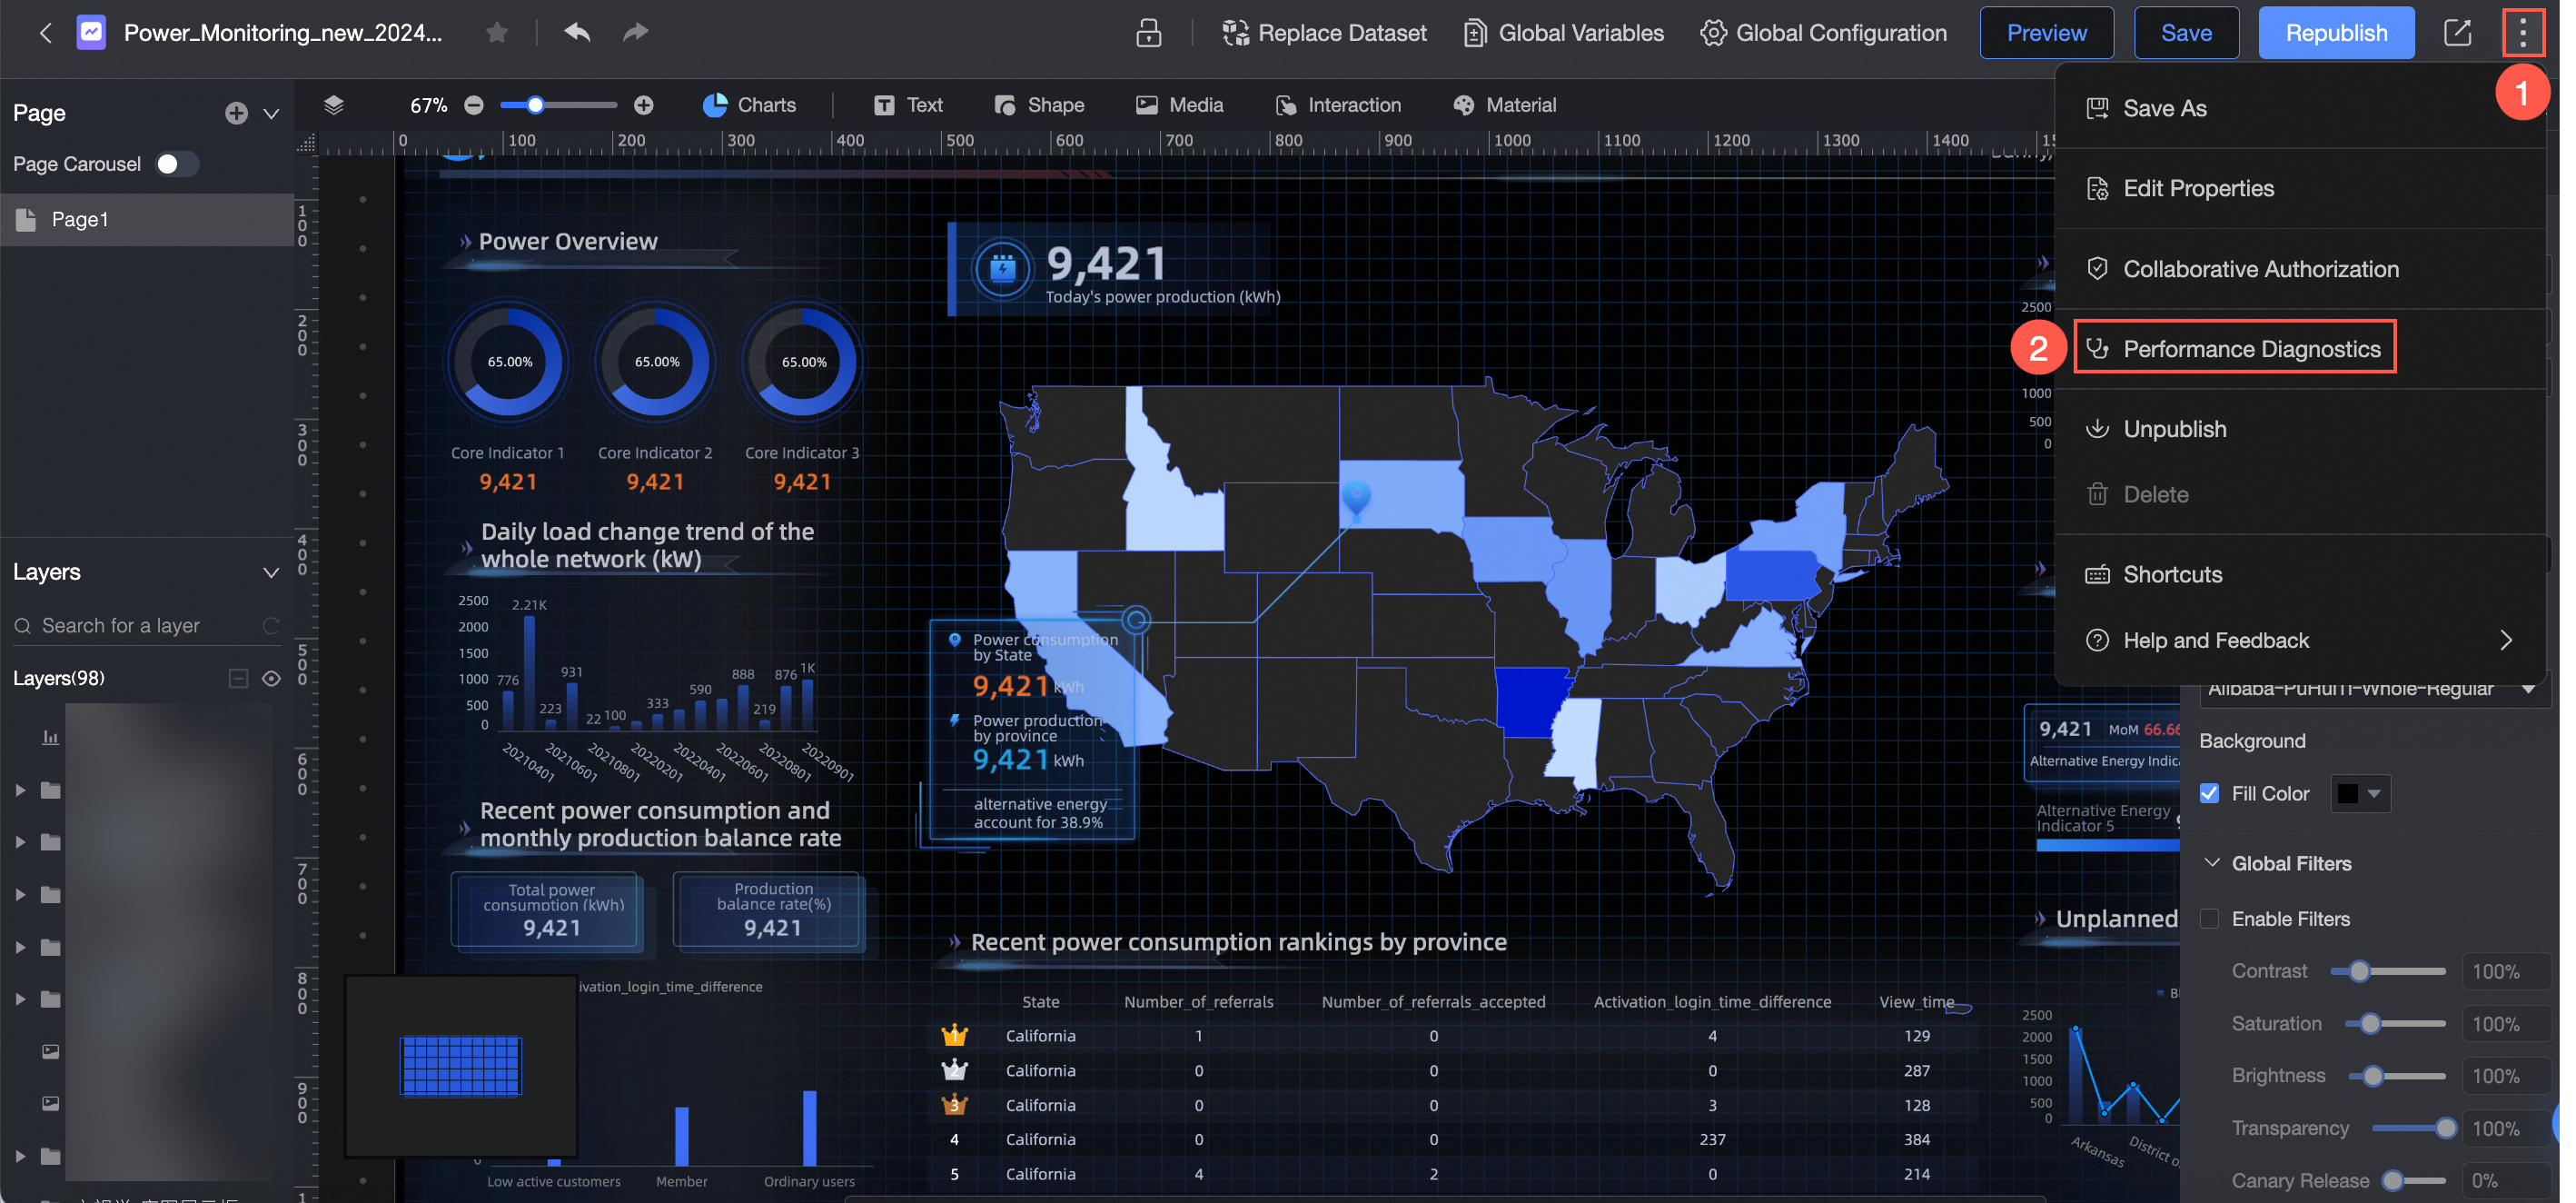Go back using the top-left arrow
This screenshot has width=2576, height=1203.
[45, 33]
